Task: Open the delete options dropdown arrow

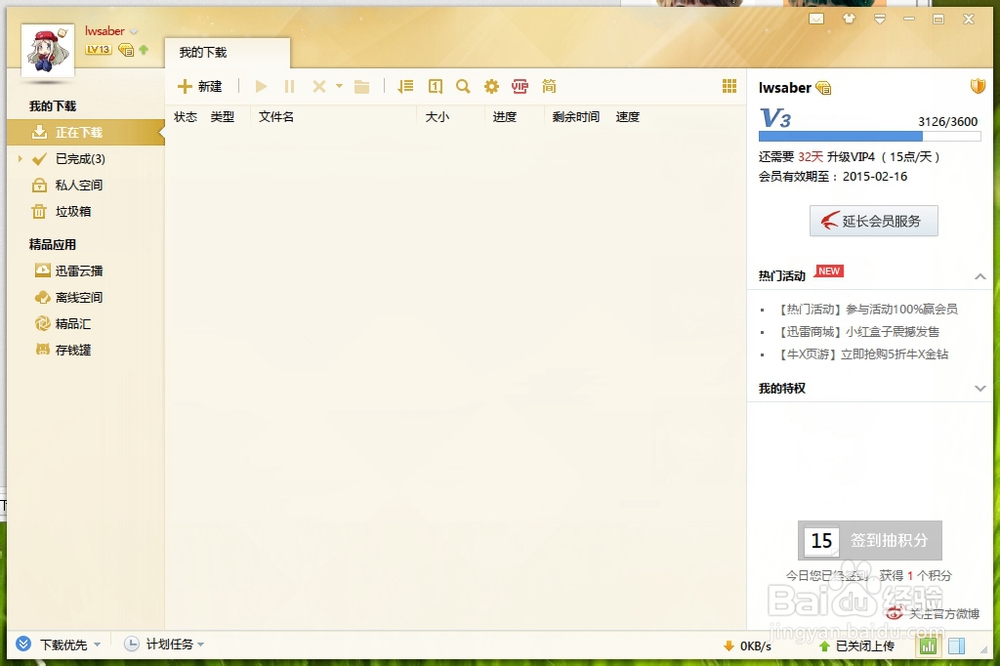Action: pos(339,85)
